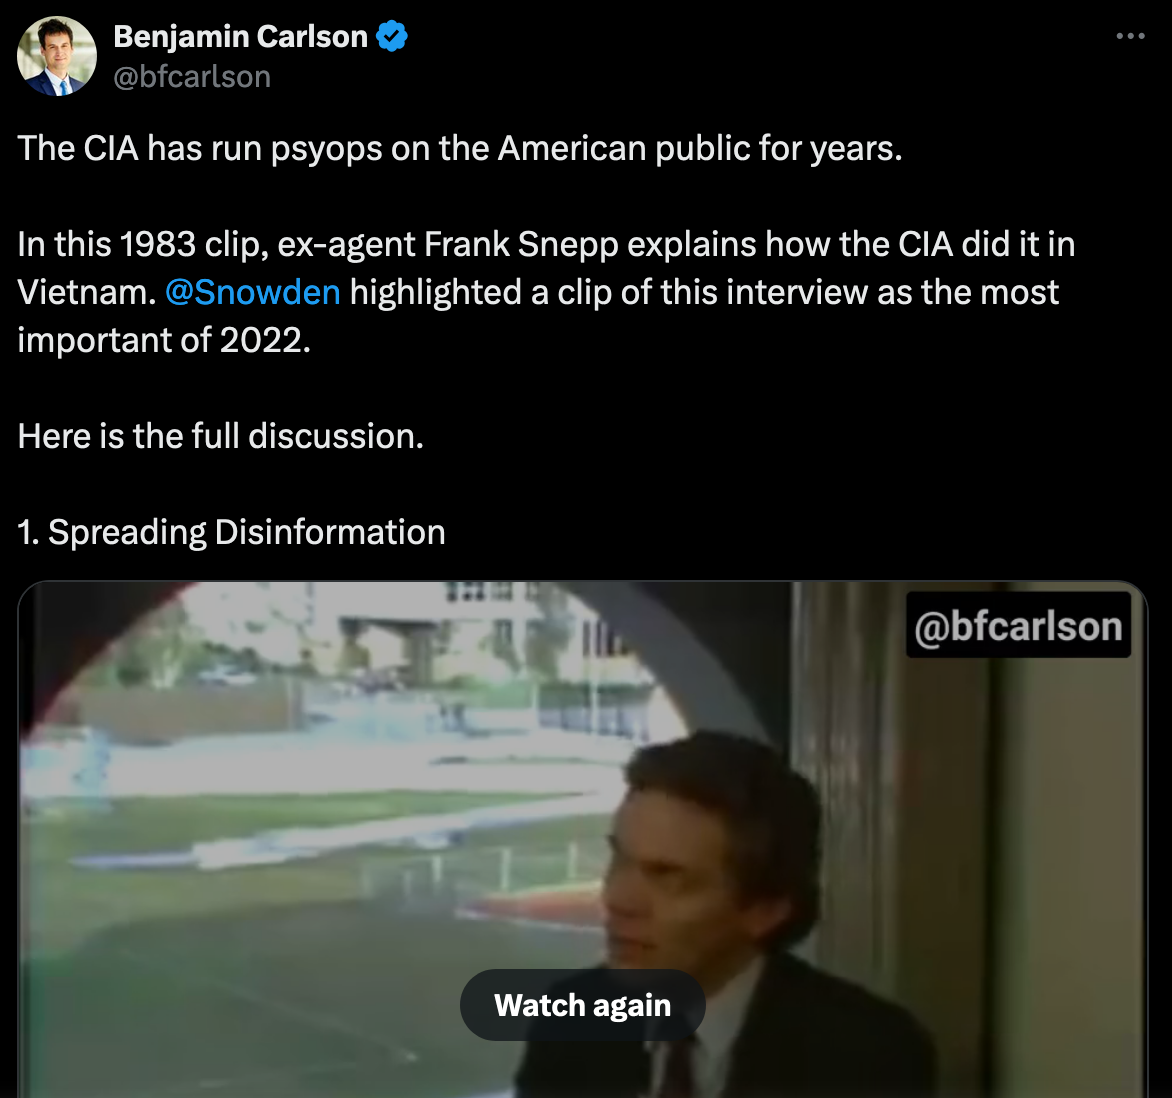Viewport: 1172px width, 1098px height.
Task: Click the Benjamin Carlson display name
Action: pos(240,37)
